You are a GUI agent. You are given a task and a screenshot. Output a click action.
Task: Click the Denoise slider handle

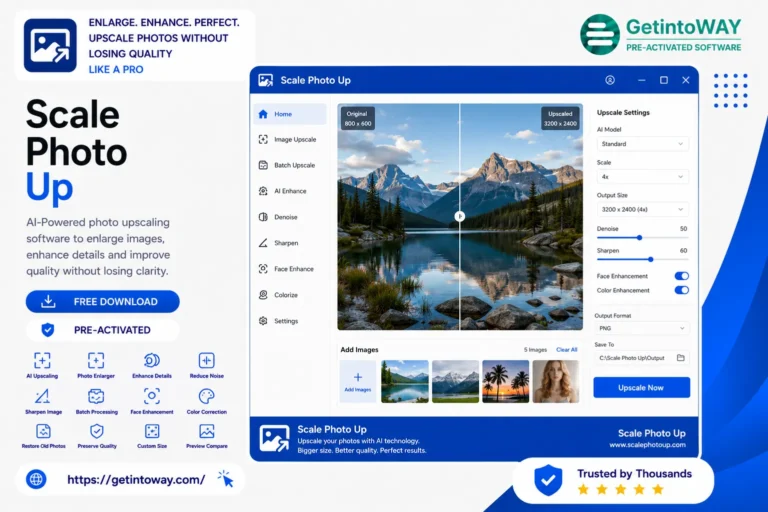click(x=639, y=238)
